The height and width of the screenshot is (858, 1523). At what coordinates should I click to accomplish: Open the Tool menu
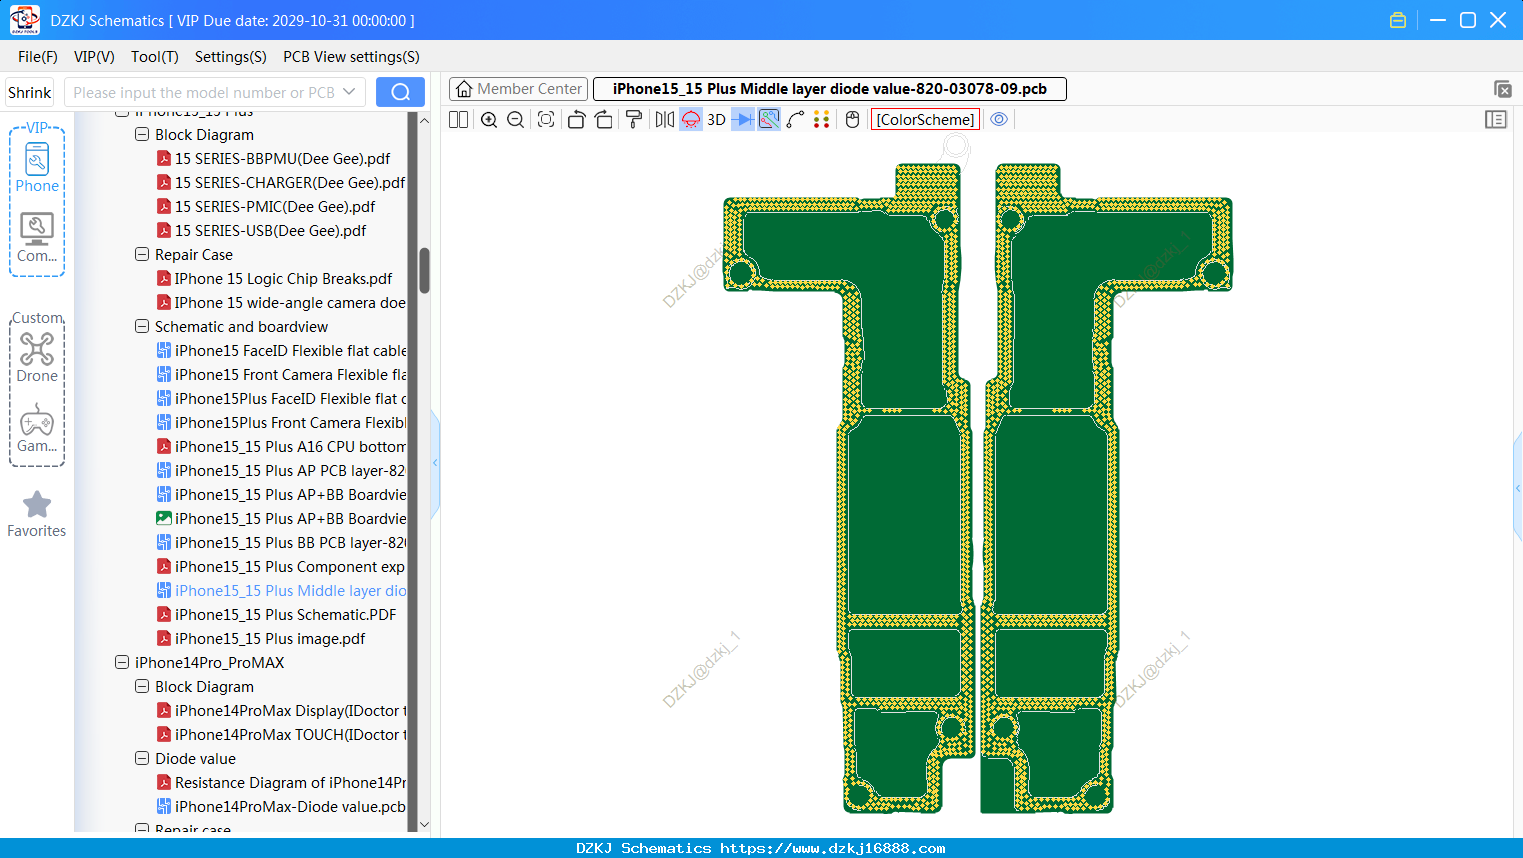point(155,57)
